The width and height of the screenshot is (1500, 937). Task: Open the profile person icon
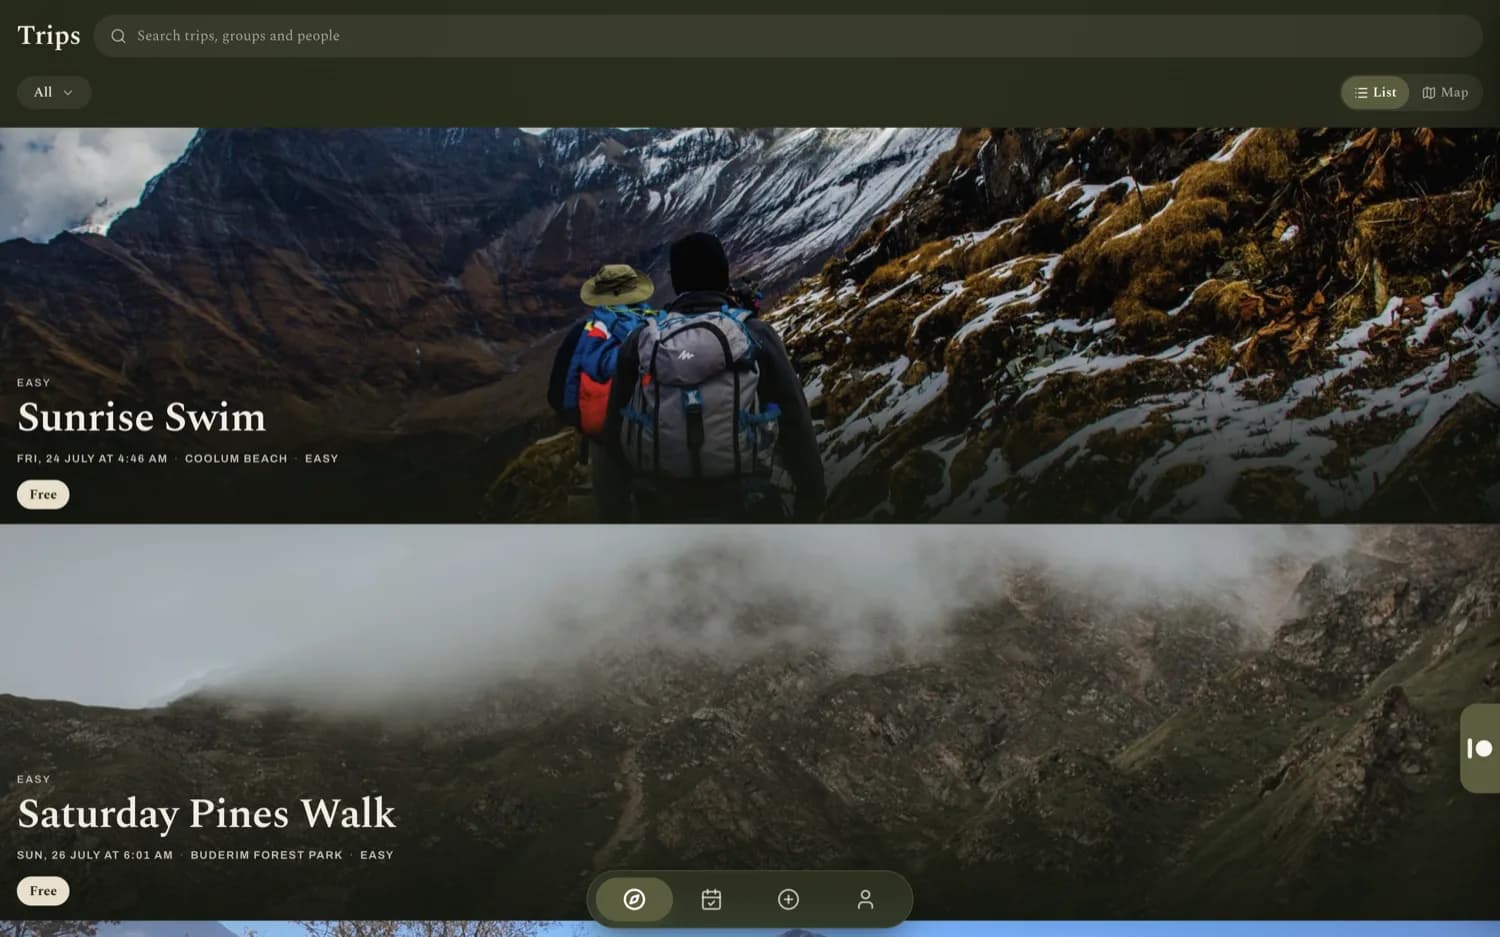(865, 899)
